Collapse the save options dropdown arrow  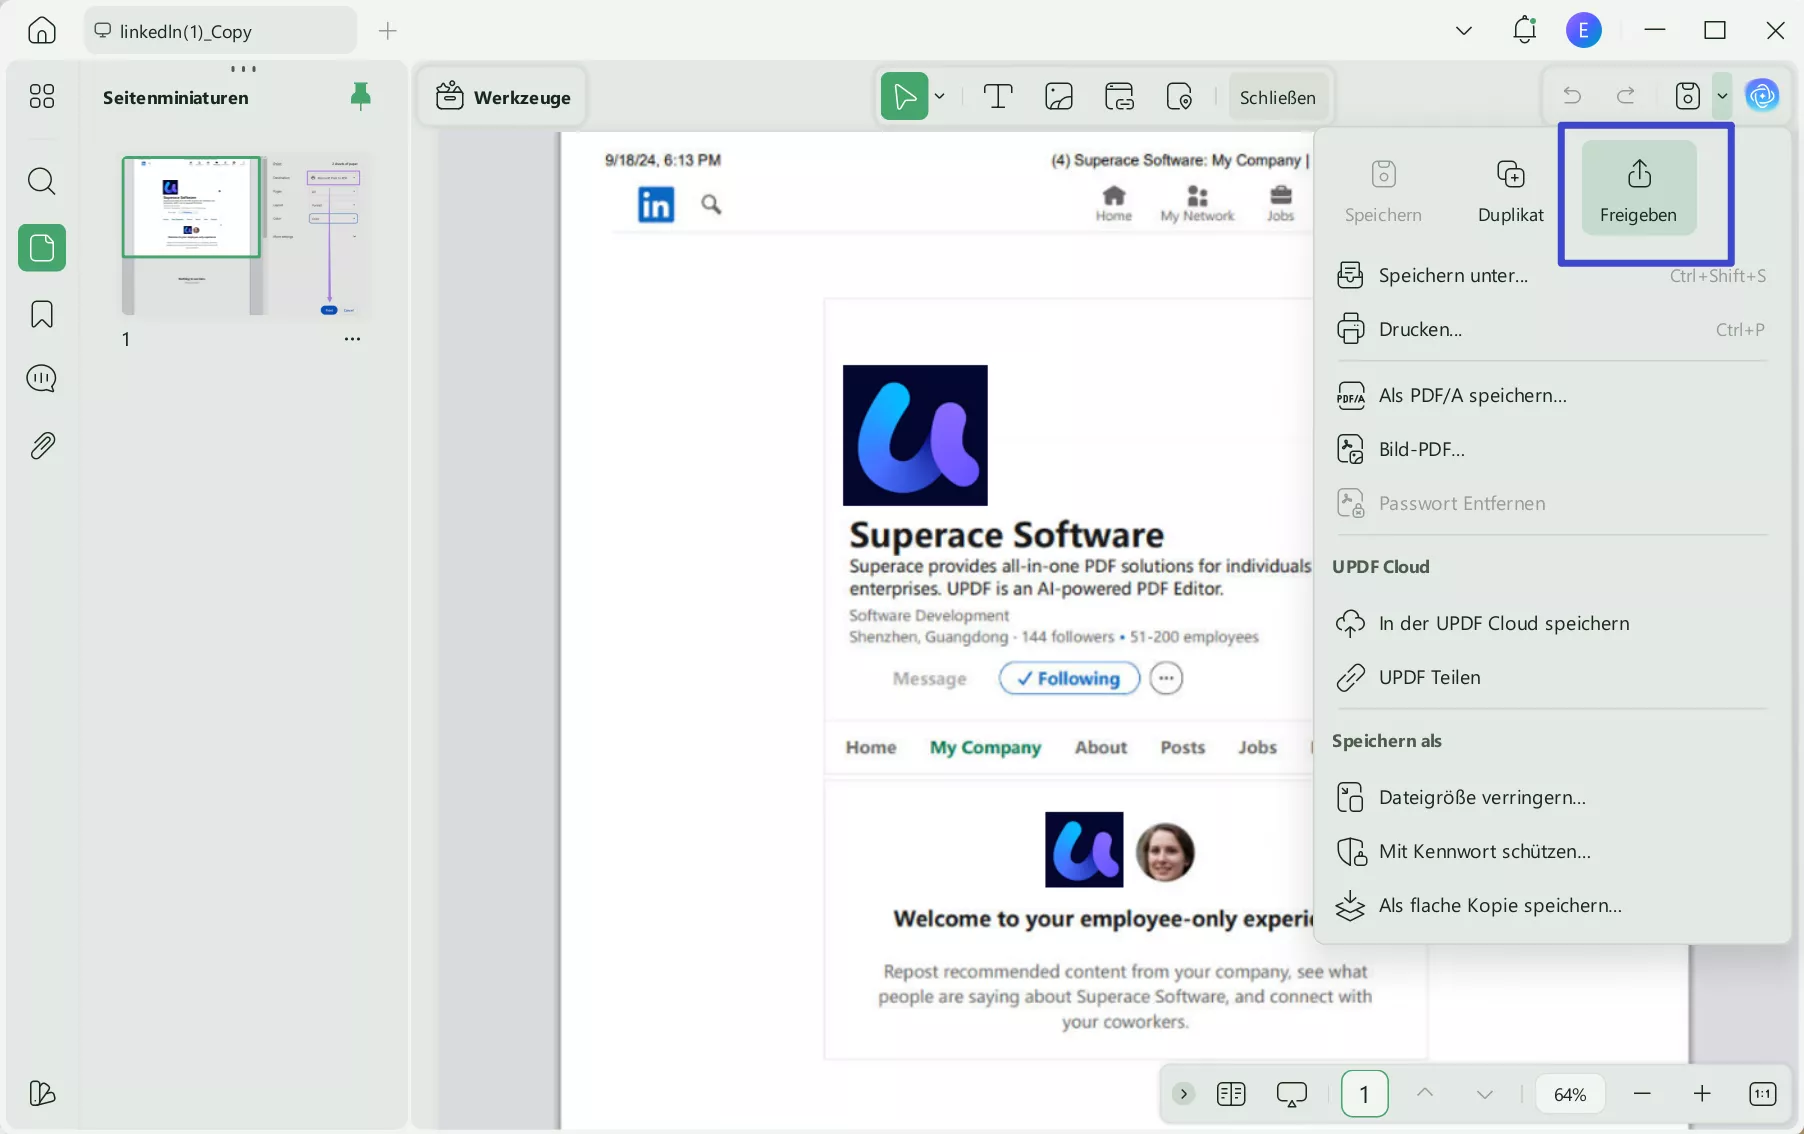1722,96
